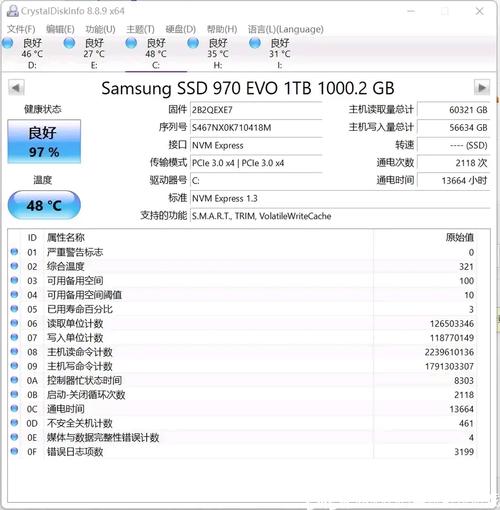Click power on hours value 13664 小时
Viewport: 500px width, 510px height.
(x=454, y=181)
